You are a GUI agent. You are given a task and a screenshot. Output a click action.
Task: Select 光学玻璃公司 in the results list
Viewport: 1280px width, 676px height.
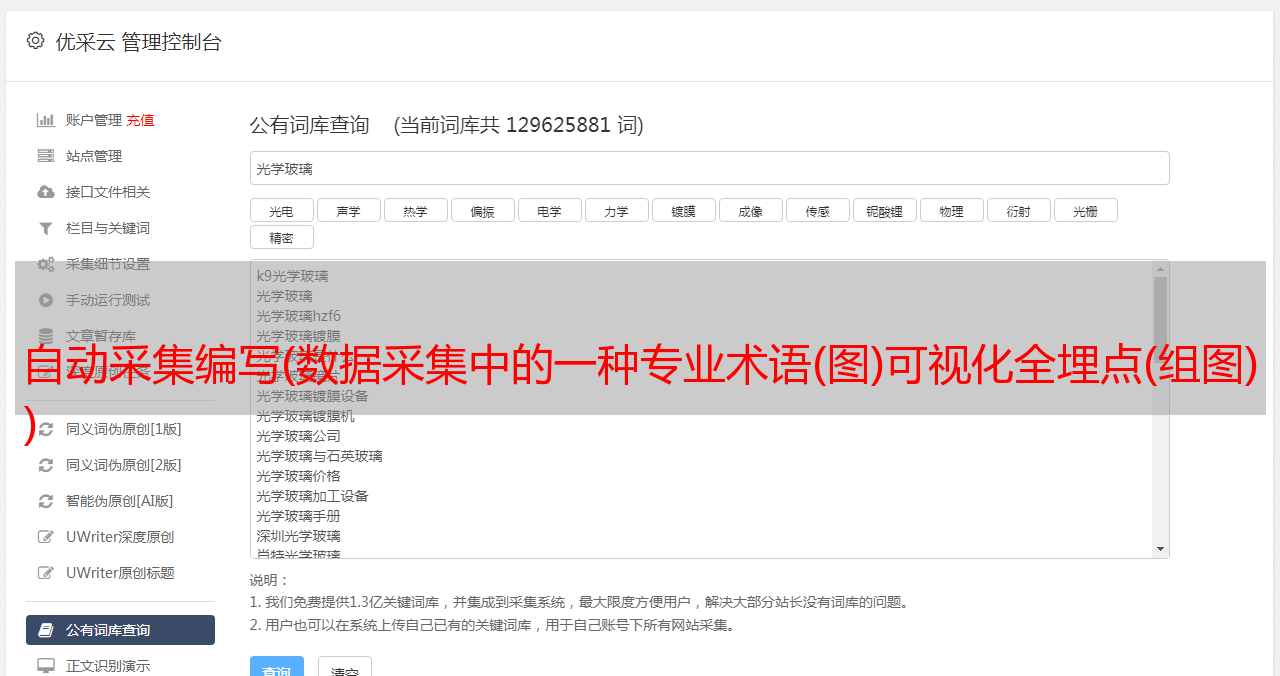[x=298, y=436]
